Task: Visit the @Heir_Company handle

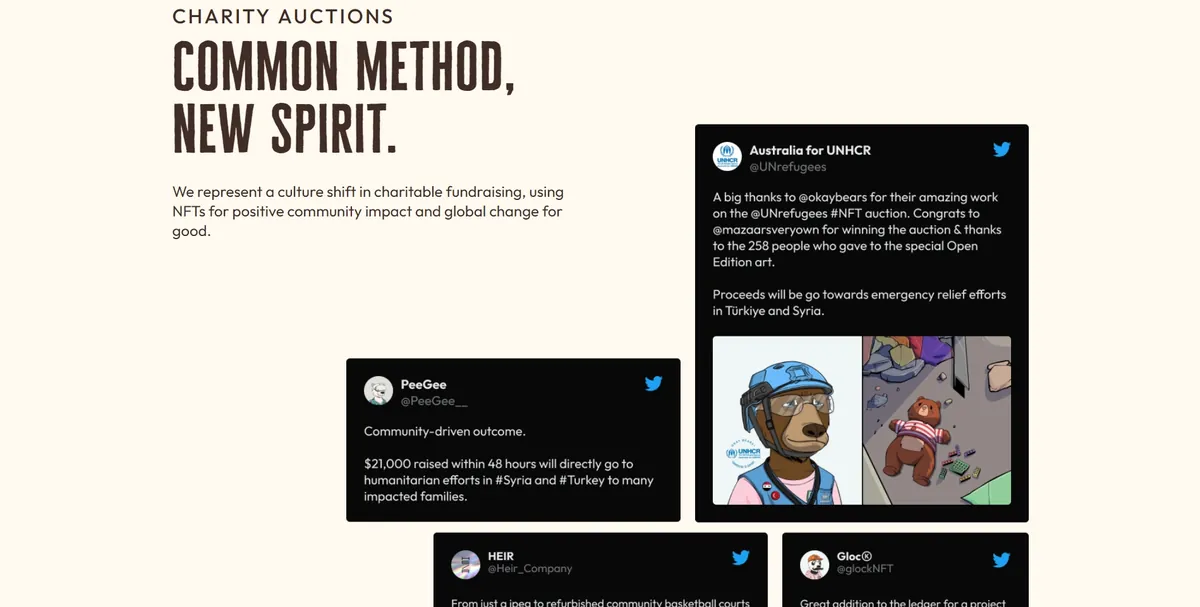Action: 530,569
